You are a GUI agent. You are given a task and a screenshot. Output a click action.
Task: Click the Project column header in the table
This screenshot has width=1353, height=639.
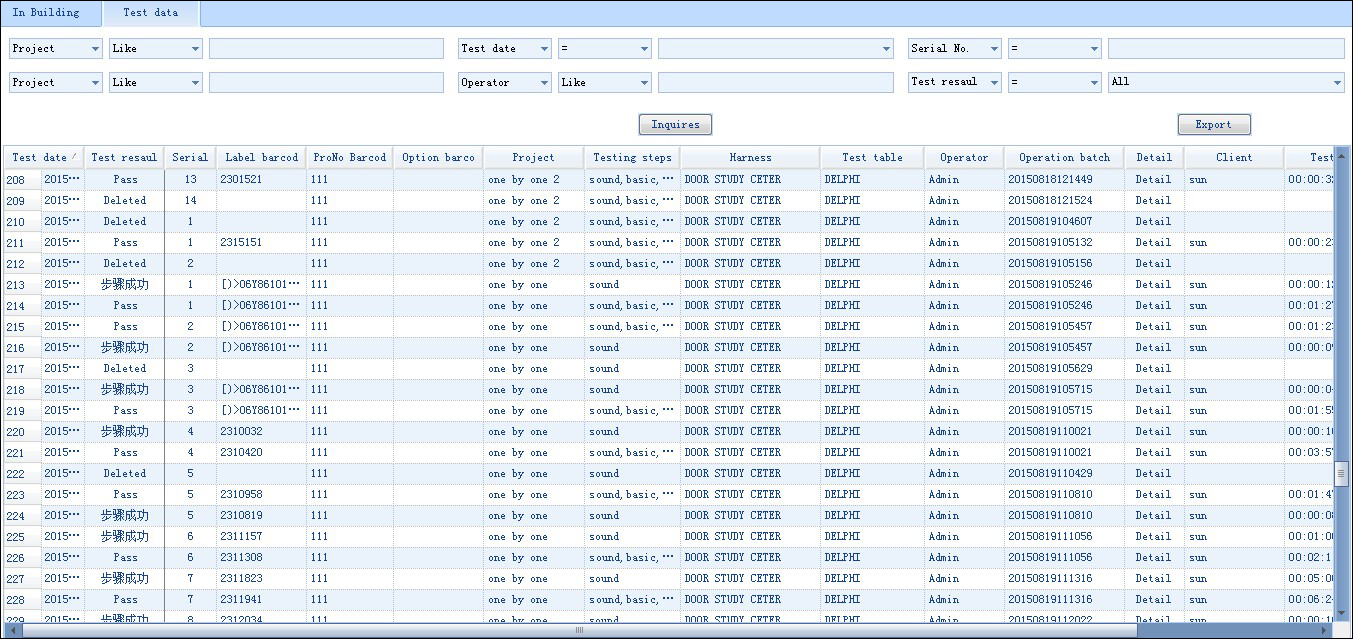(533, 157)
